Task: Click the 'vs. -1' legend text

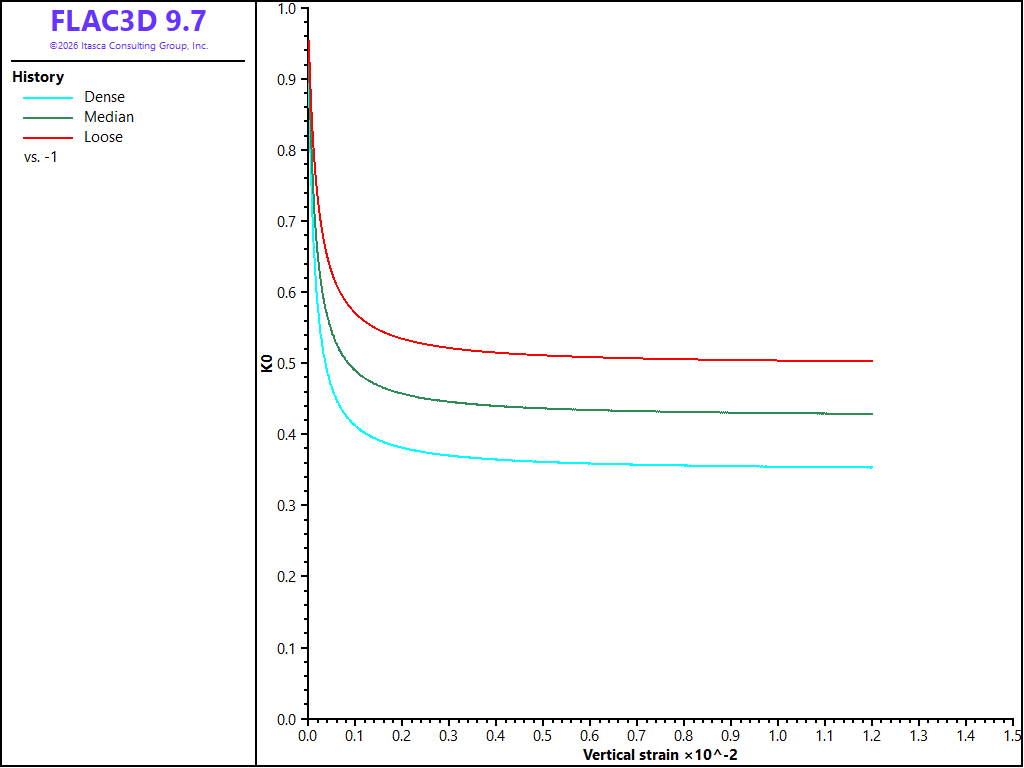Action: pyautogui.click(x=40, y=157)
